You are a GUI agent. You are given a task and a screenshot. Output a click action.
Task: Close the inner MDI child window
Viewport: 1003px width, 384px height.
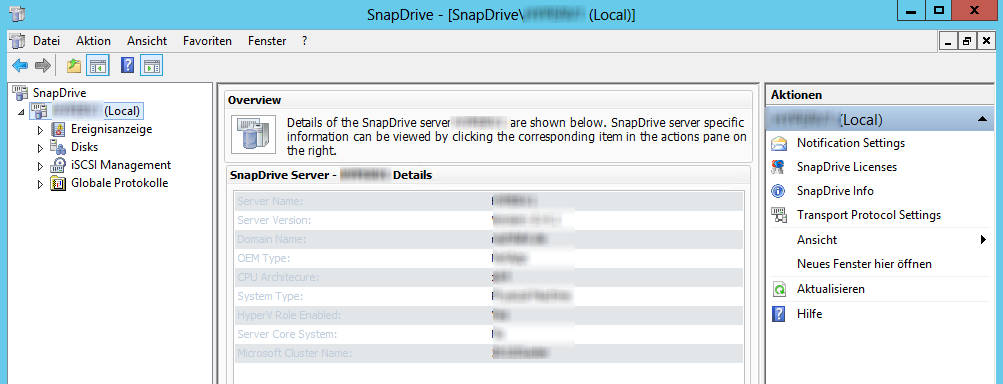986,41
